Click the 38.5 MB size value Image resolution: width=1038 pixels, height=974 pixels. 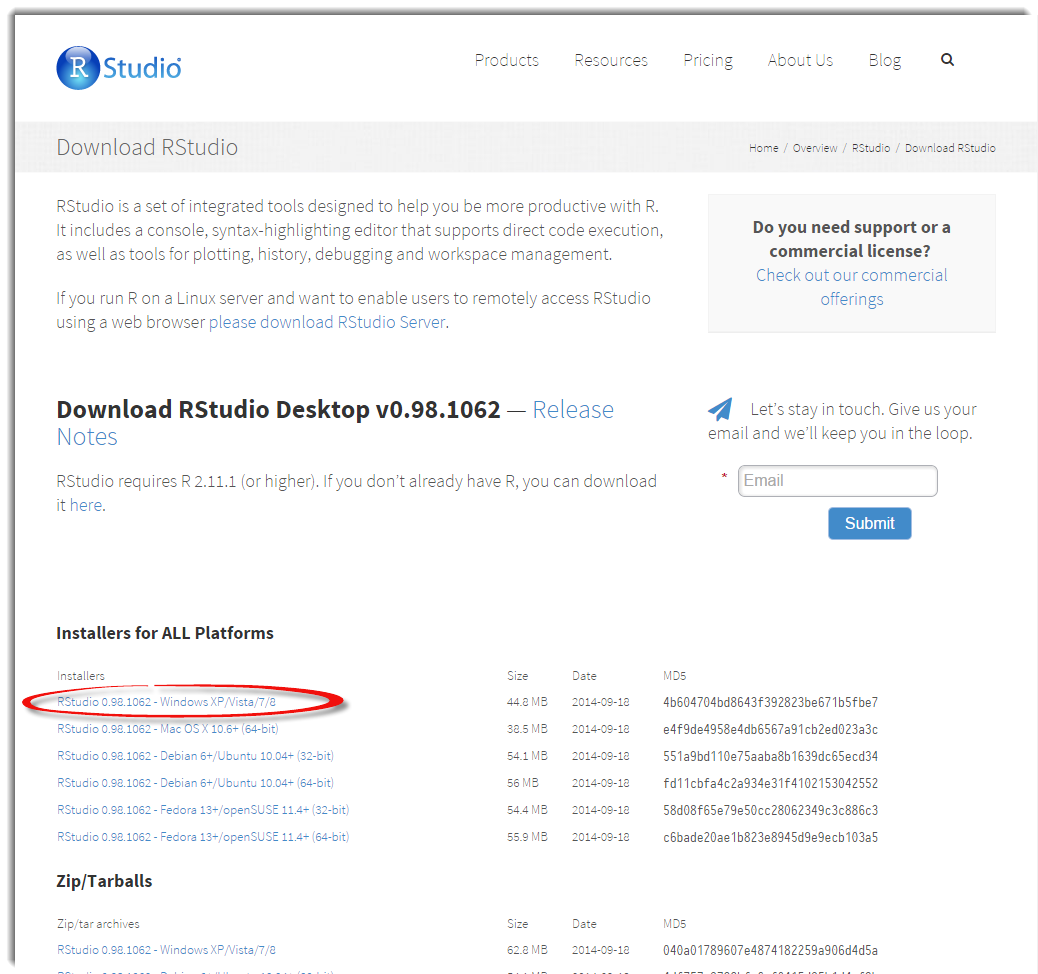(527, 730)
